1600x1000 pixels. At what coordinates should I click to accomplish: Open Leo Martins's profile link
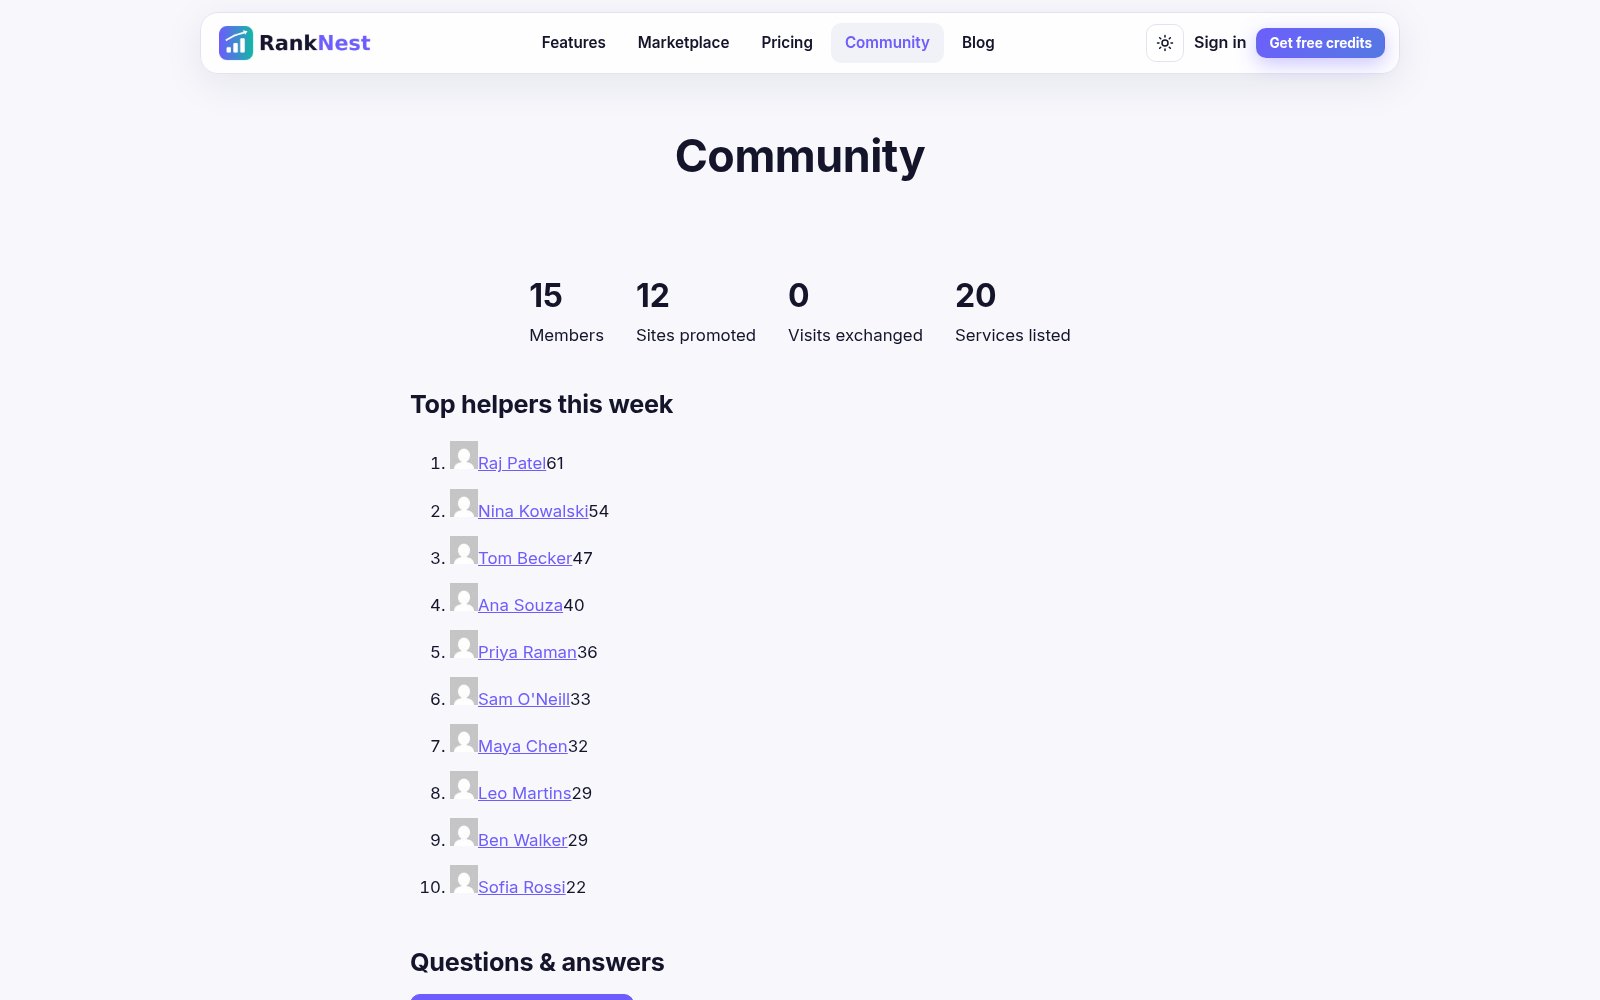tap(525, 793)
